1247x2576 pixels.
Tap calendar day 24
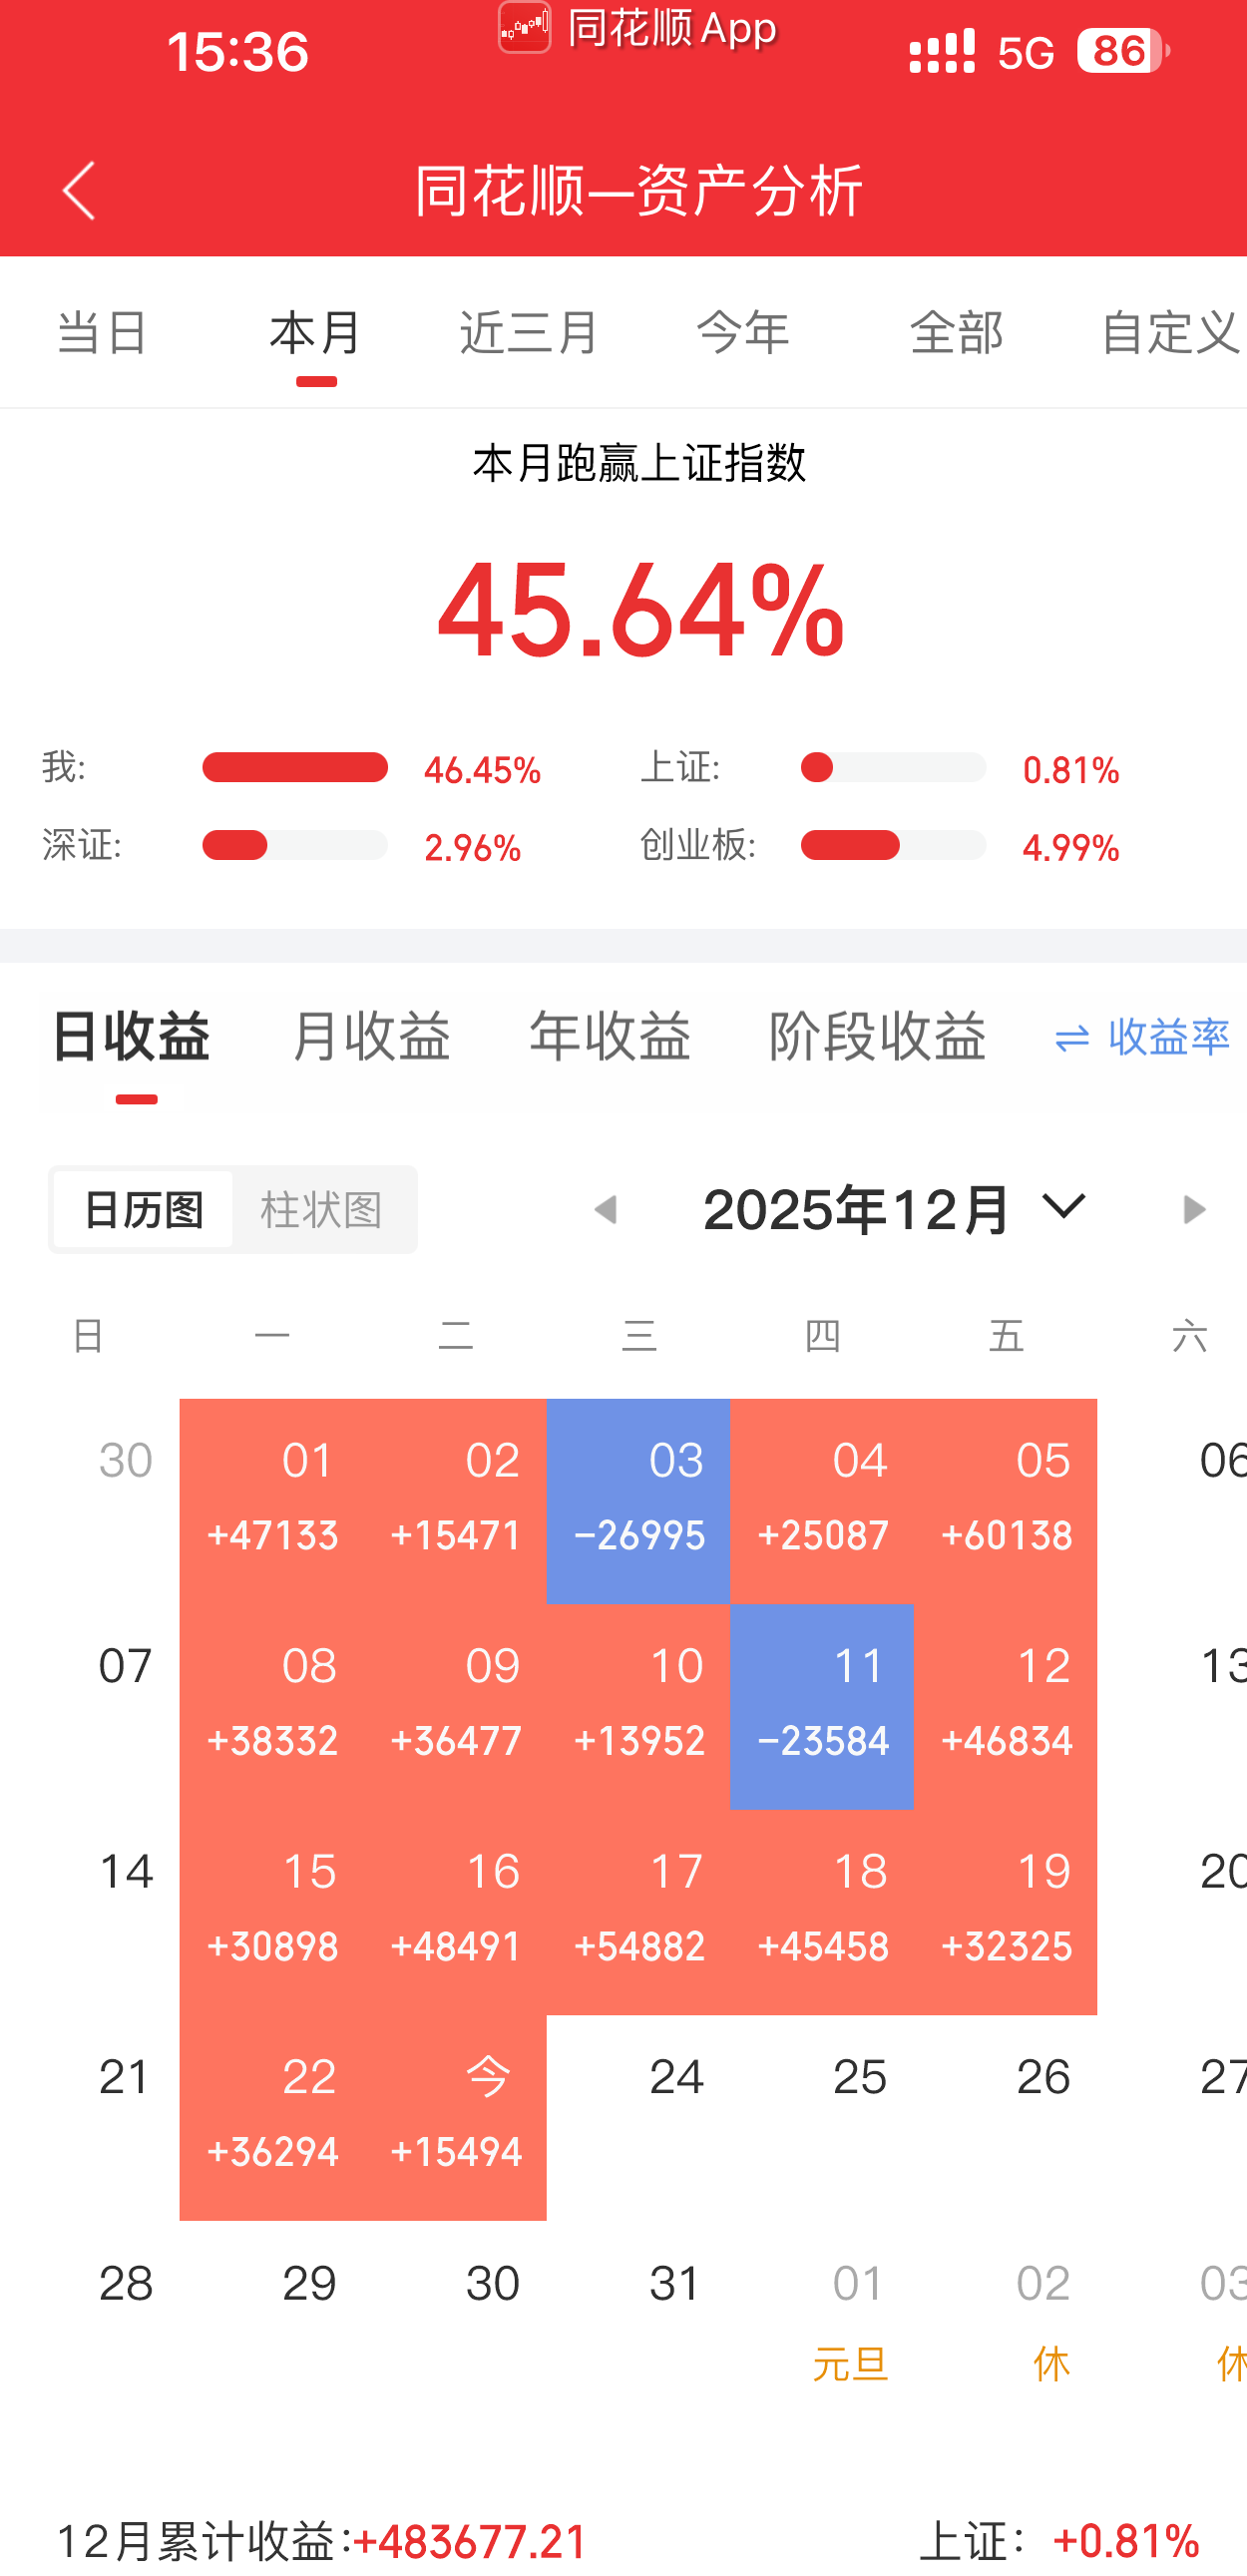[677, 2078]
